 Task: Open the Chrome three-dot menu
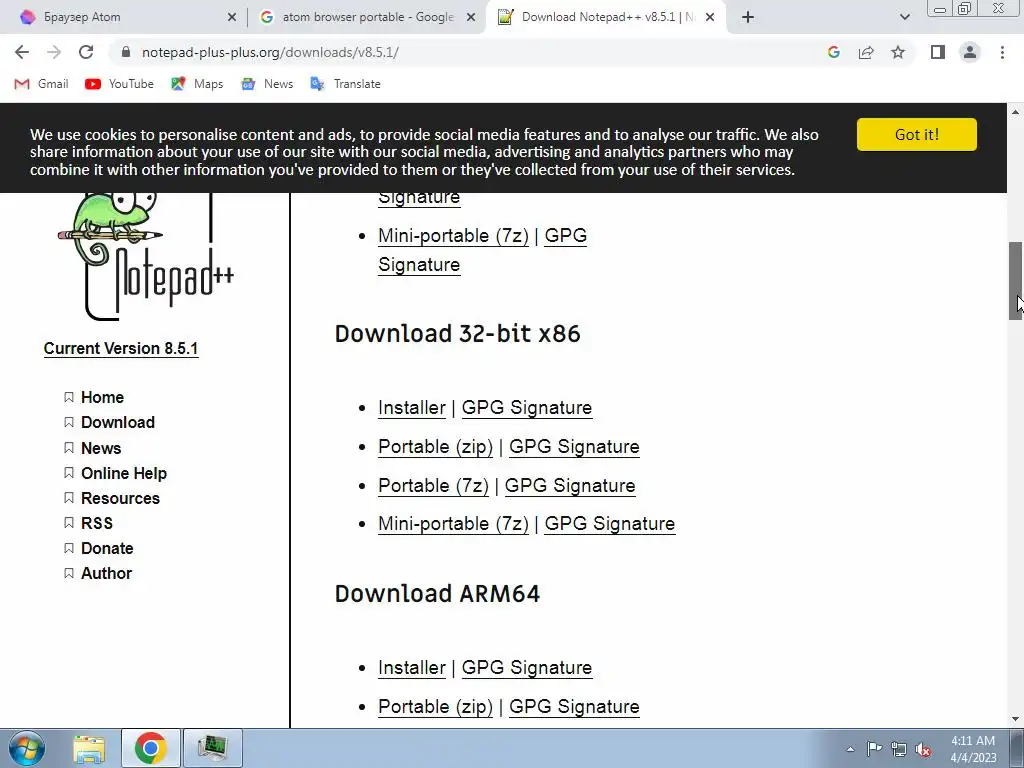pos(1002,52)
